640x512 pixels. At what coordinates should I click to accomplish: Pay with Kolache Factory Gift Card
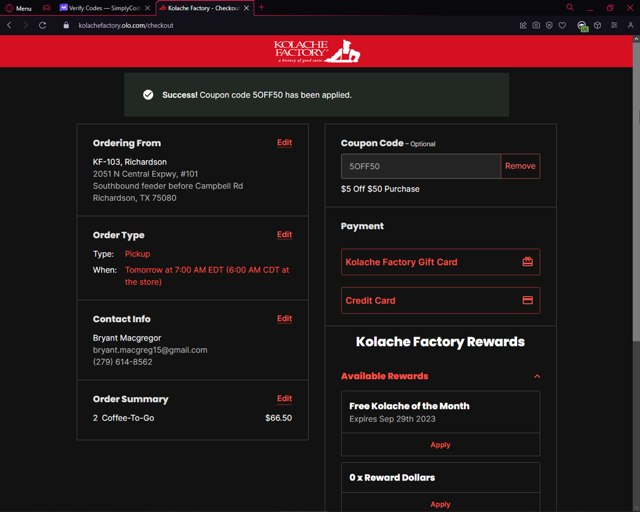tap(440, 262)
